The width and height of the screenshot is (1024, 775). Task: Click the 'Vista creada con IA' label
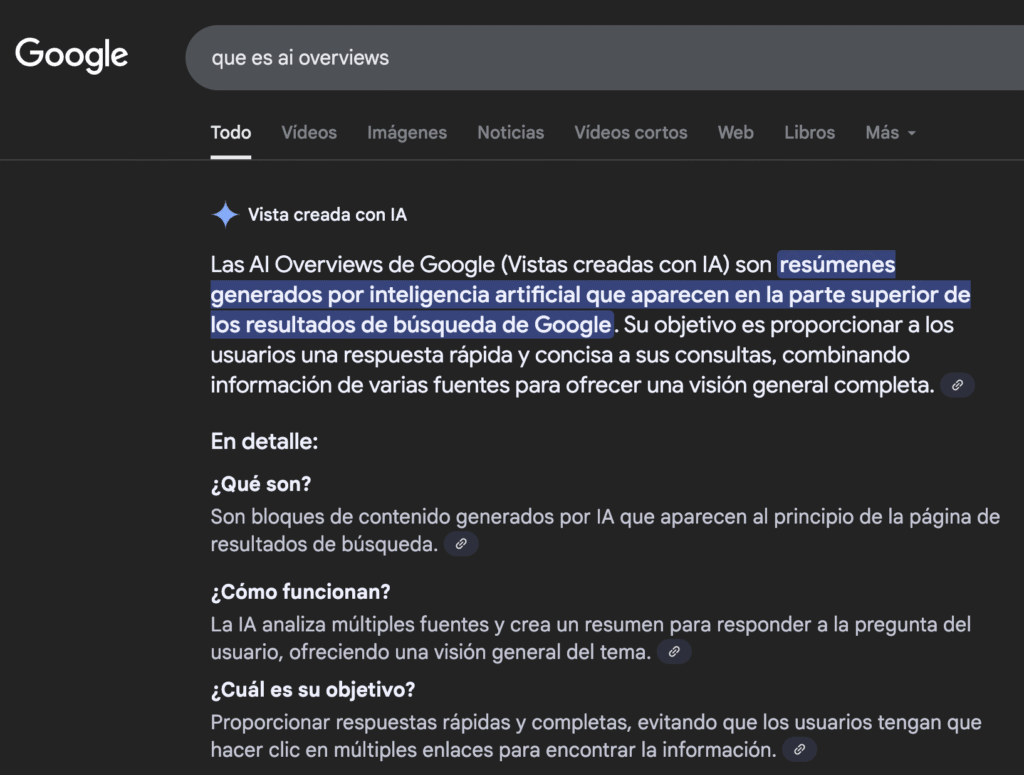pos(327,215)
